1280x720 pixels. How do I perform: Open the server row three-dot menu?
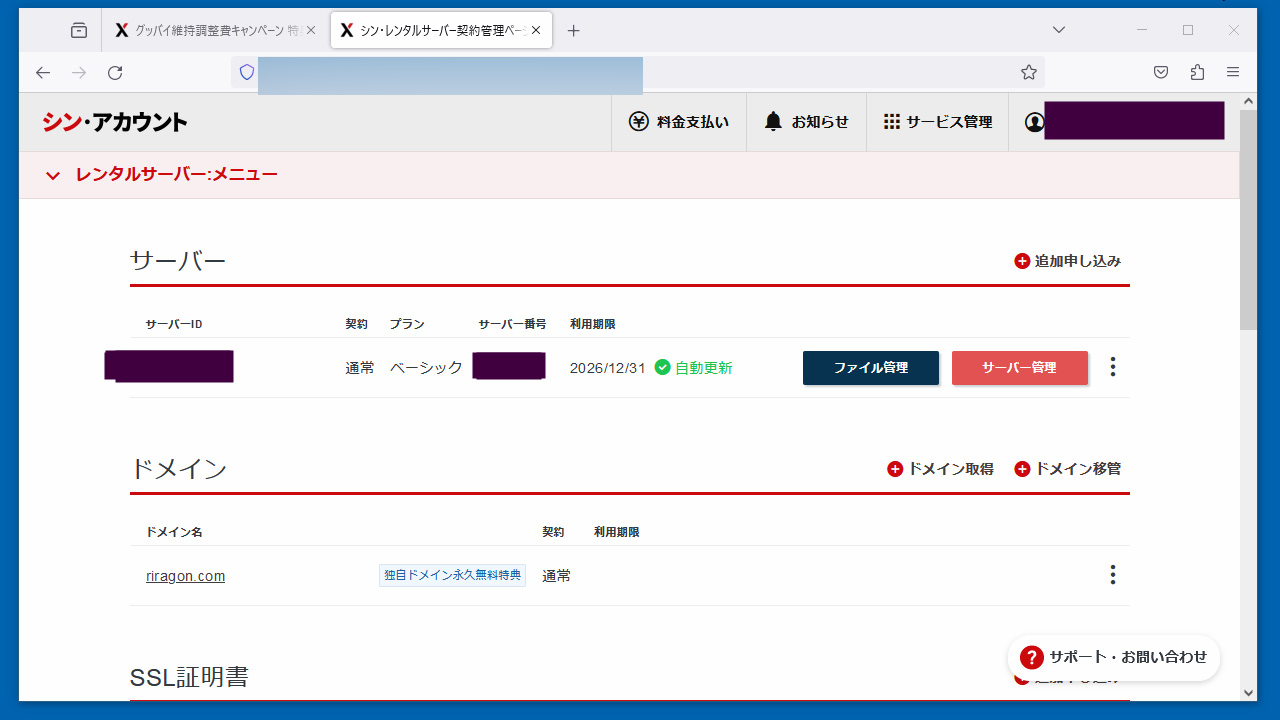pyautogui.click(x=1112, y=367)
